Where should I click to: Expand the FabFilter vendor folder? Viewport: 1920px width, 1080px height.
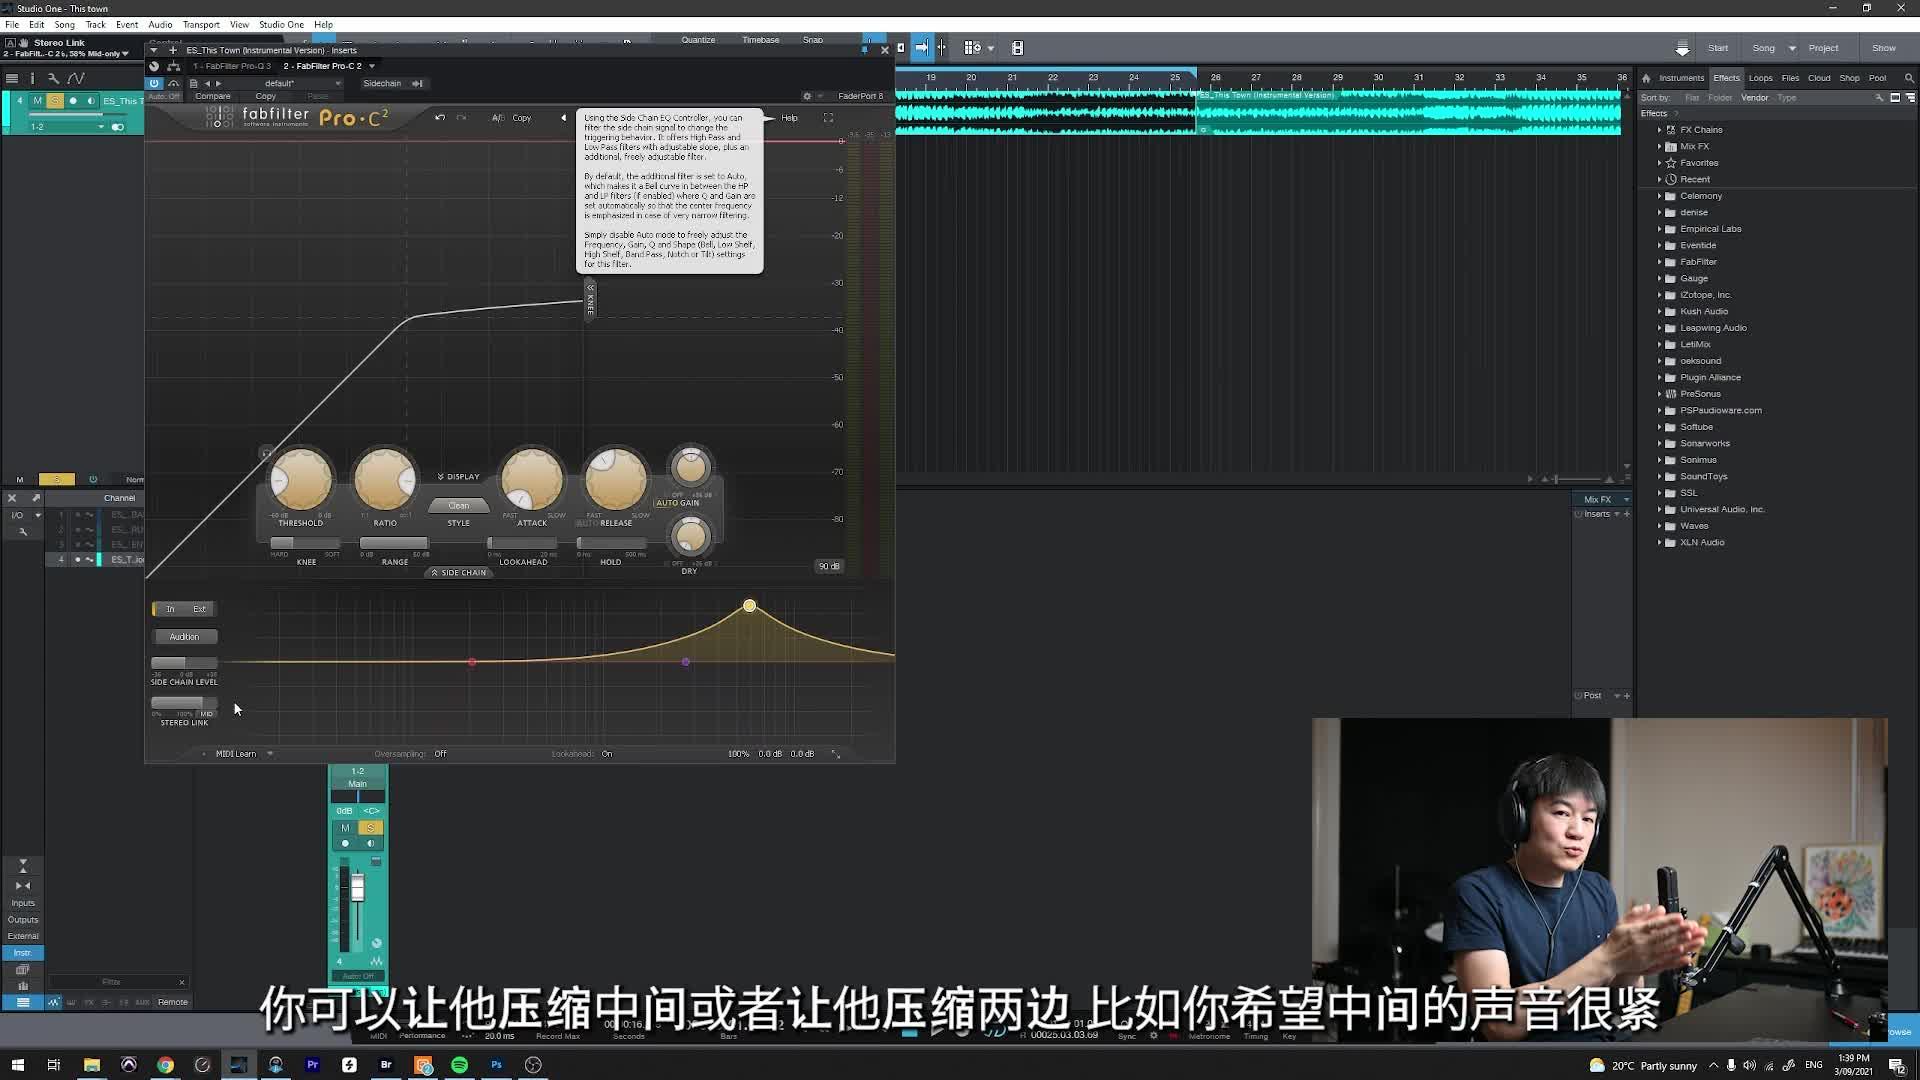tap(1659, 262)
